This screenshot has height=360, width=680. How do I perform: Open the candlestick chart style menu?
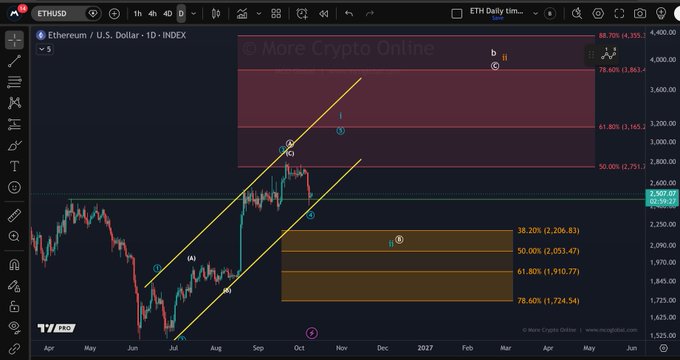(x=216, y=14)
